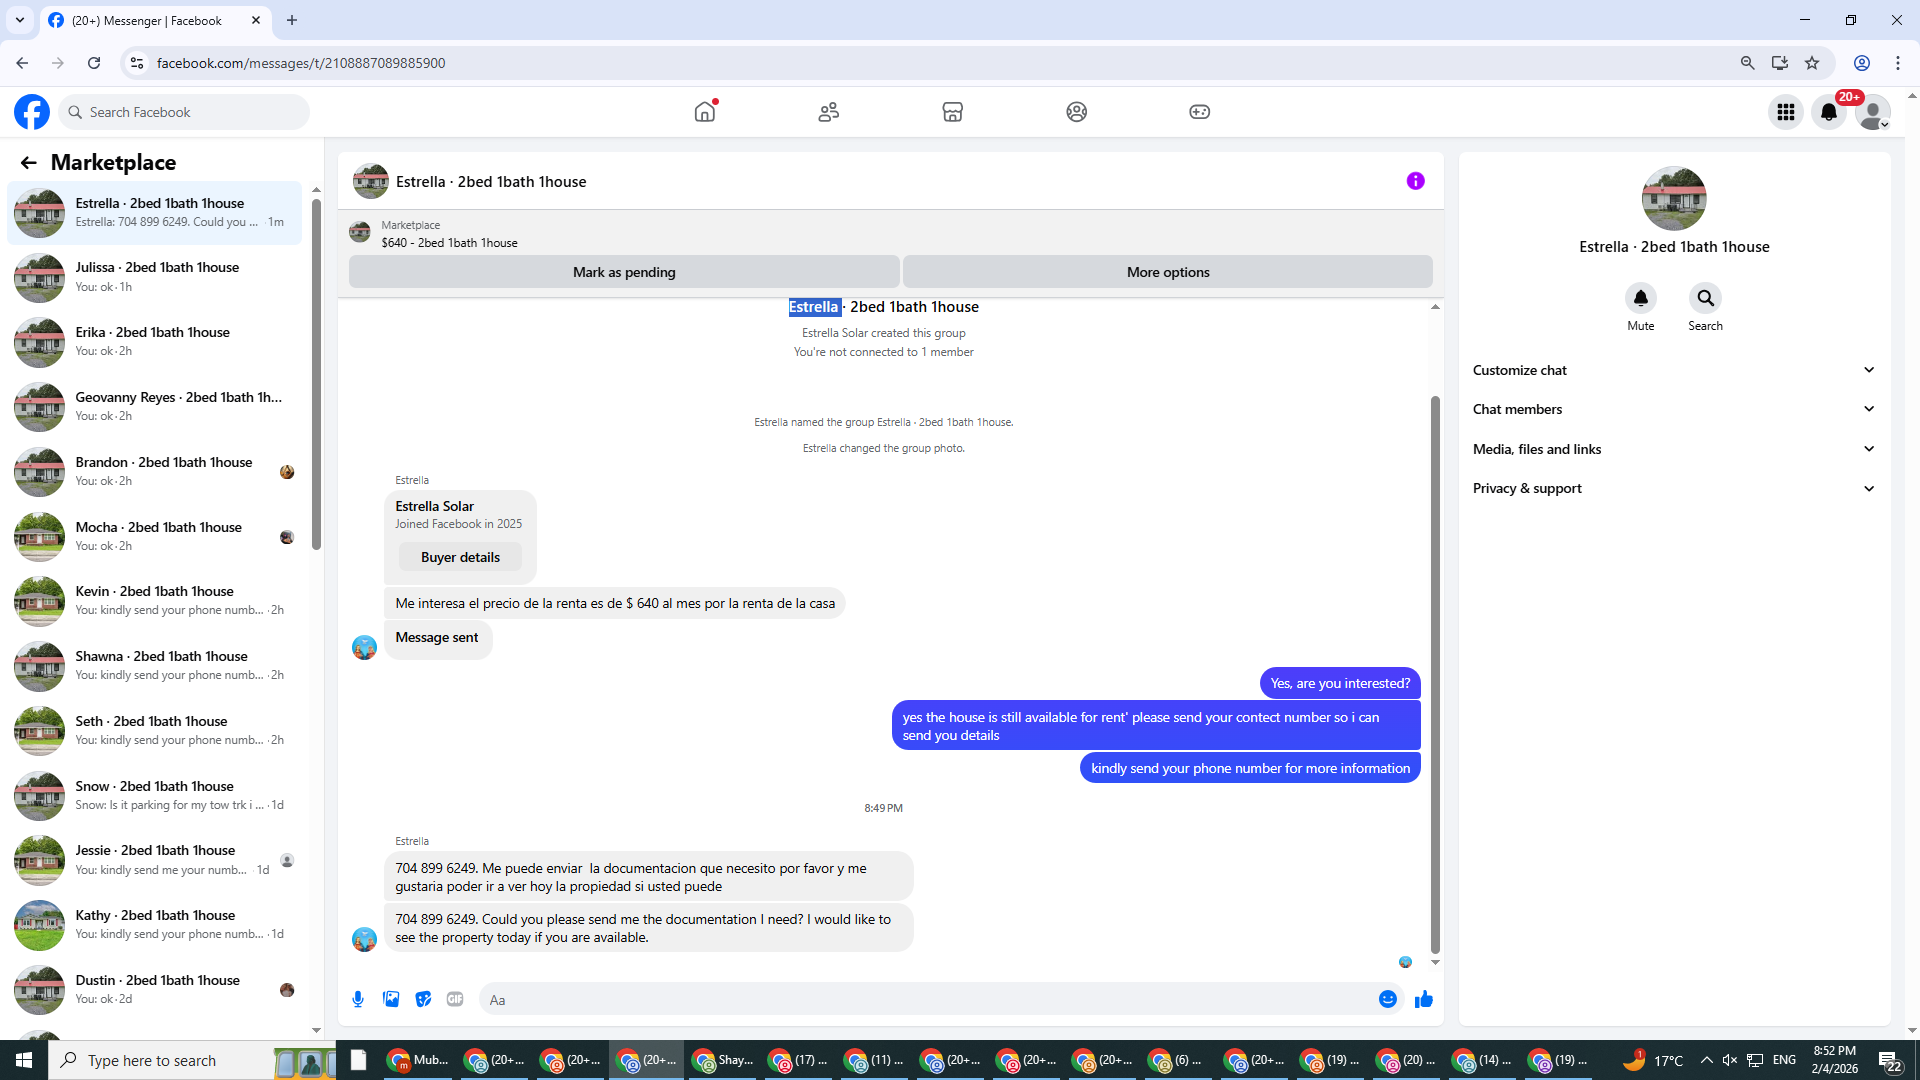Open the Julissa 2bed 1bath conversation
This screenshot has height=1080, width=1920.
click(x=157, y=277)
